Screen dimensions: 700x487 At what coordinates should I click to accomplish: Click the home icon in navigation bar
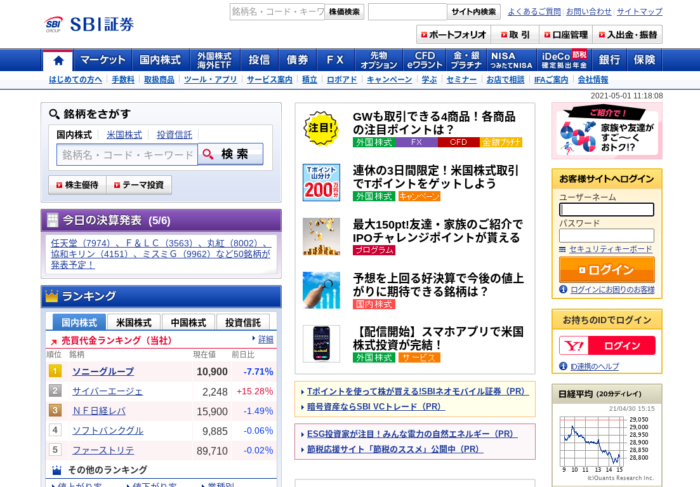tap(58, 60)
